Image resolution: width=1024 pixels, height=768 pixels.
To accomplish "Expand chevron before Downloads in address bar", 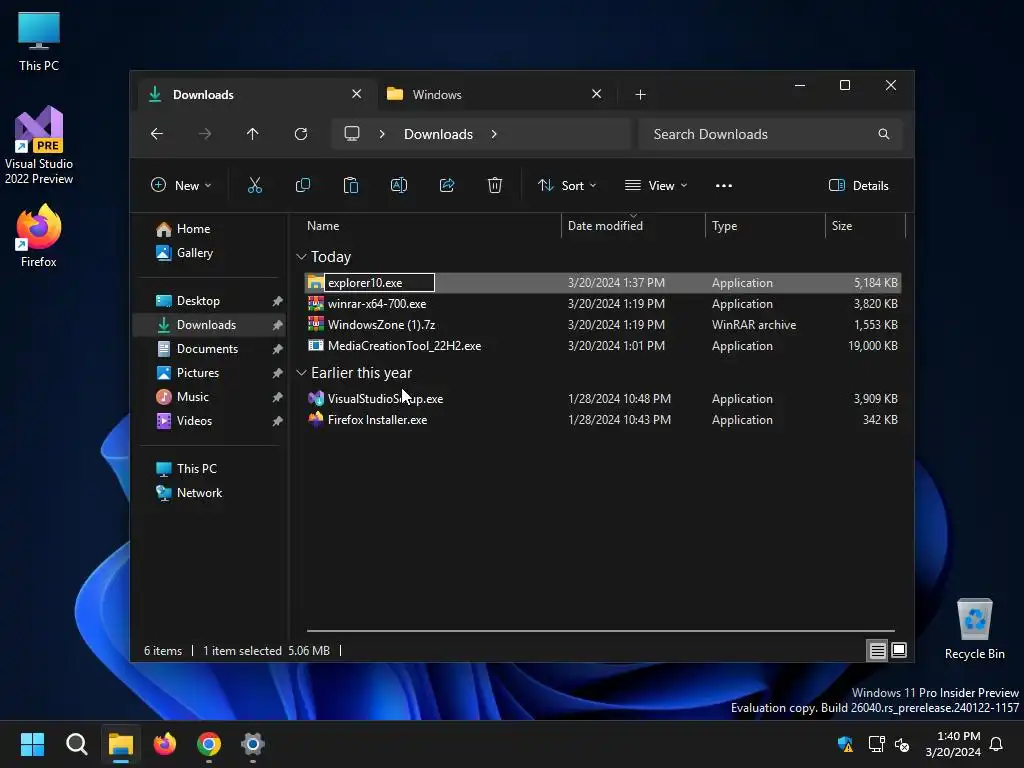I will coord(382,134).
